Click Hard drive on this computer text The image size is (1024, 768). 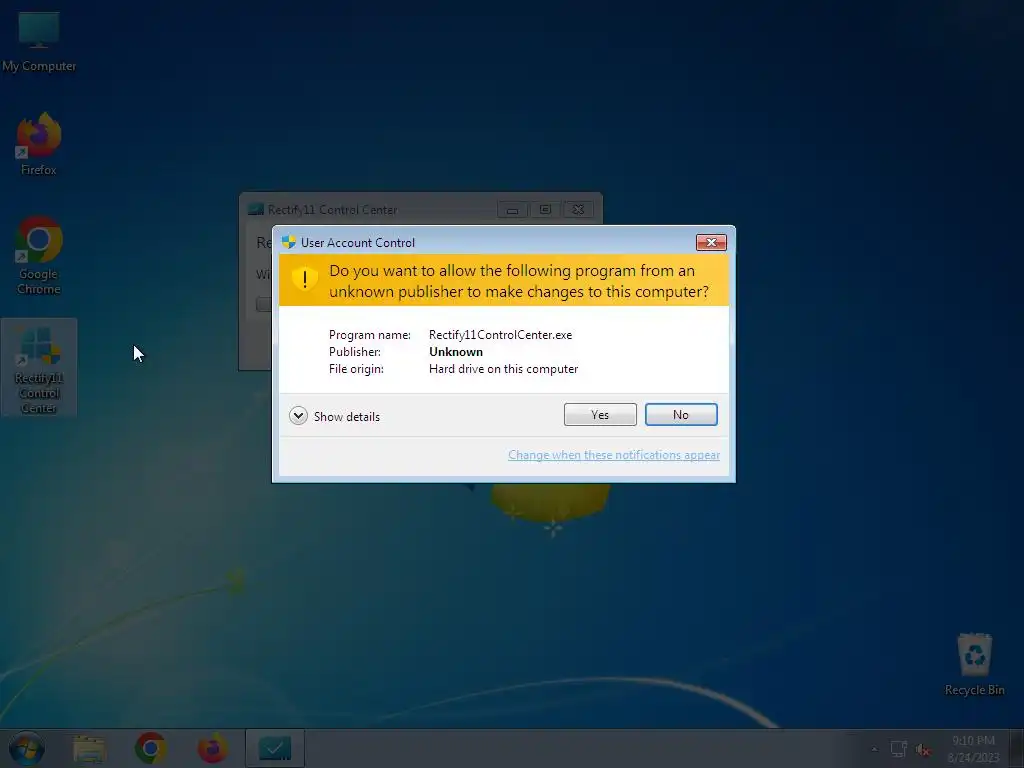point(504,369)
